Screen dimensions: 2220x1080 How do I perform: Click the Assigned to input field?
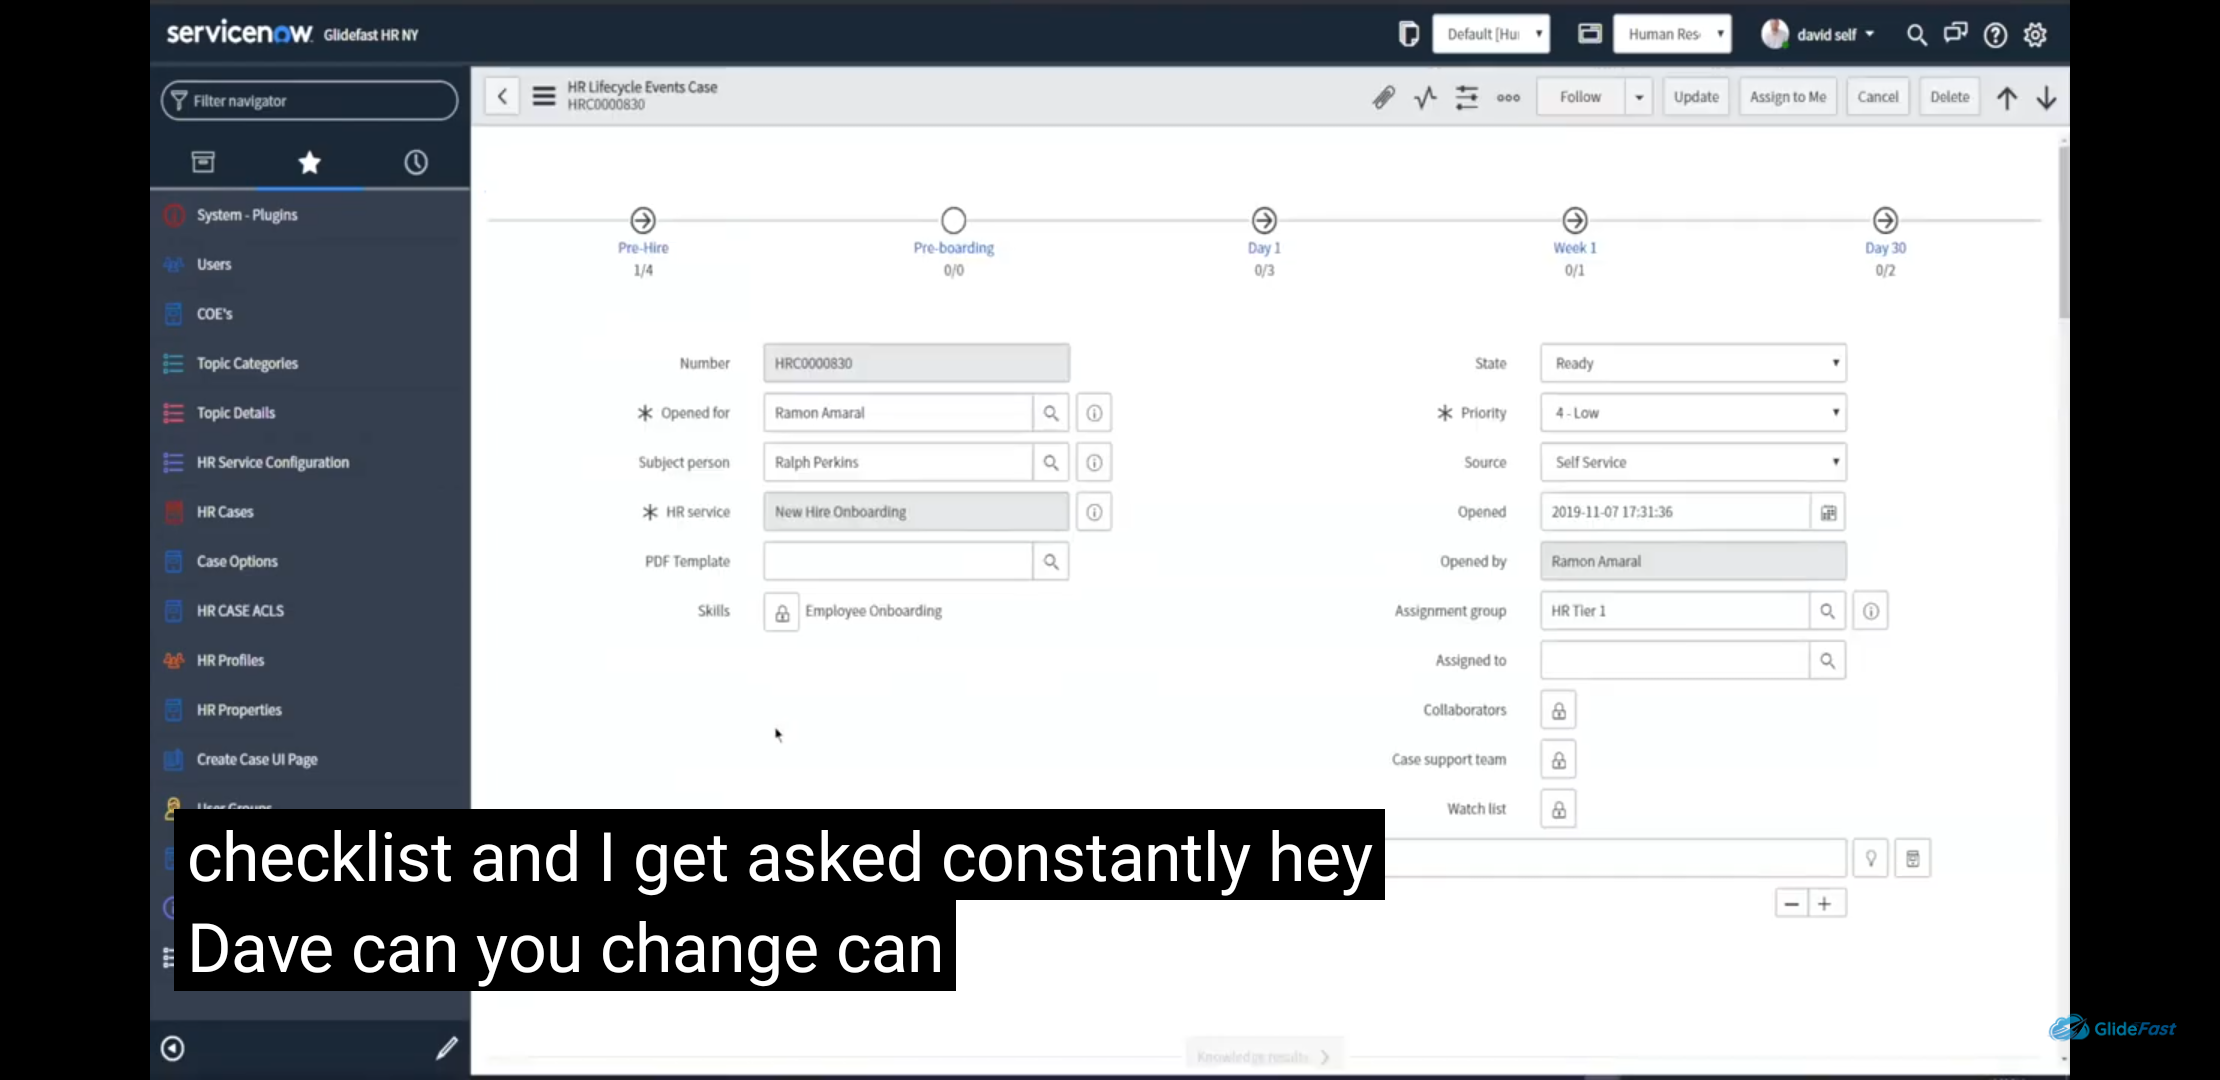(x=1675, y=660)
